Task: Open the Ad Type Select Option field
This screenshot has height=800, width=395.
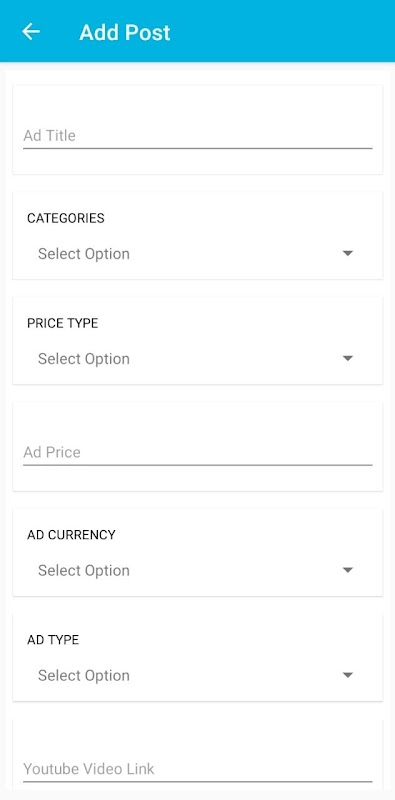Action: tap(197, 675)
